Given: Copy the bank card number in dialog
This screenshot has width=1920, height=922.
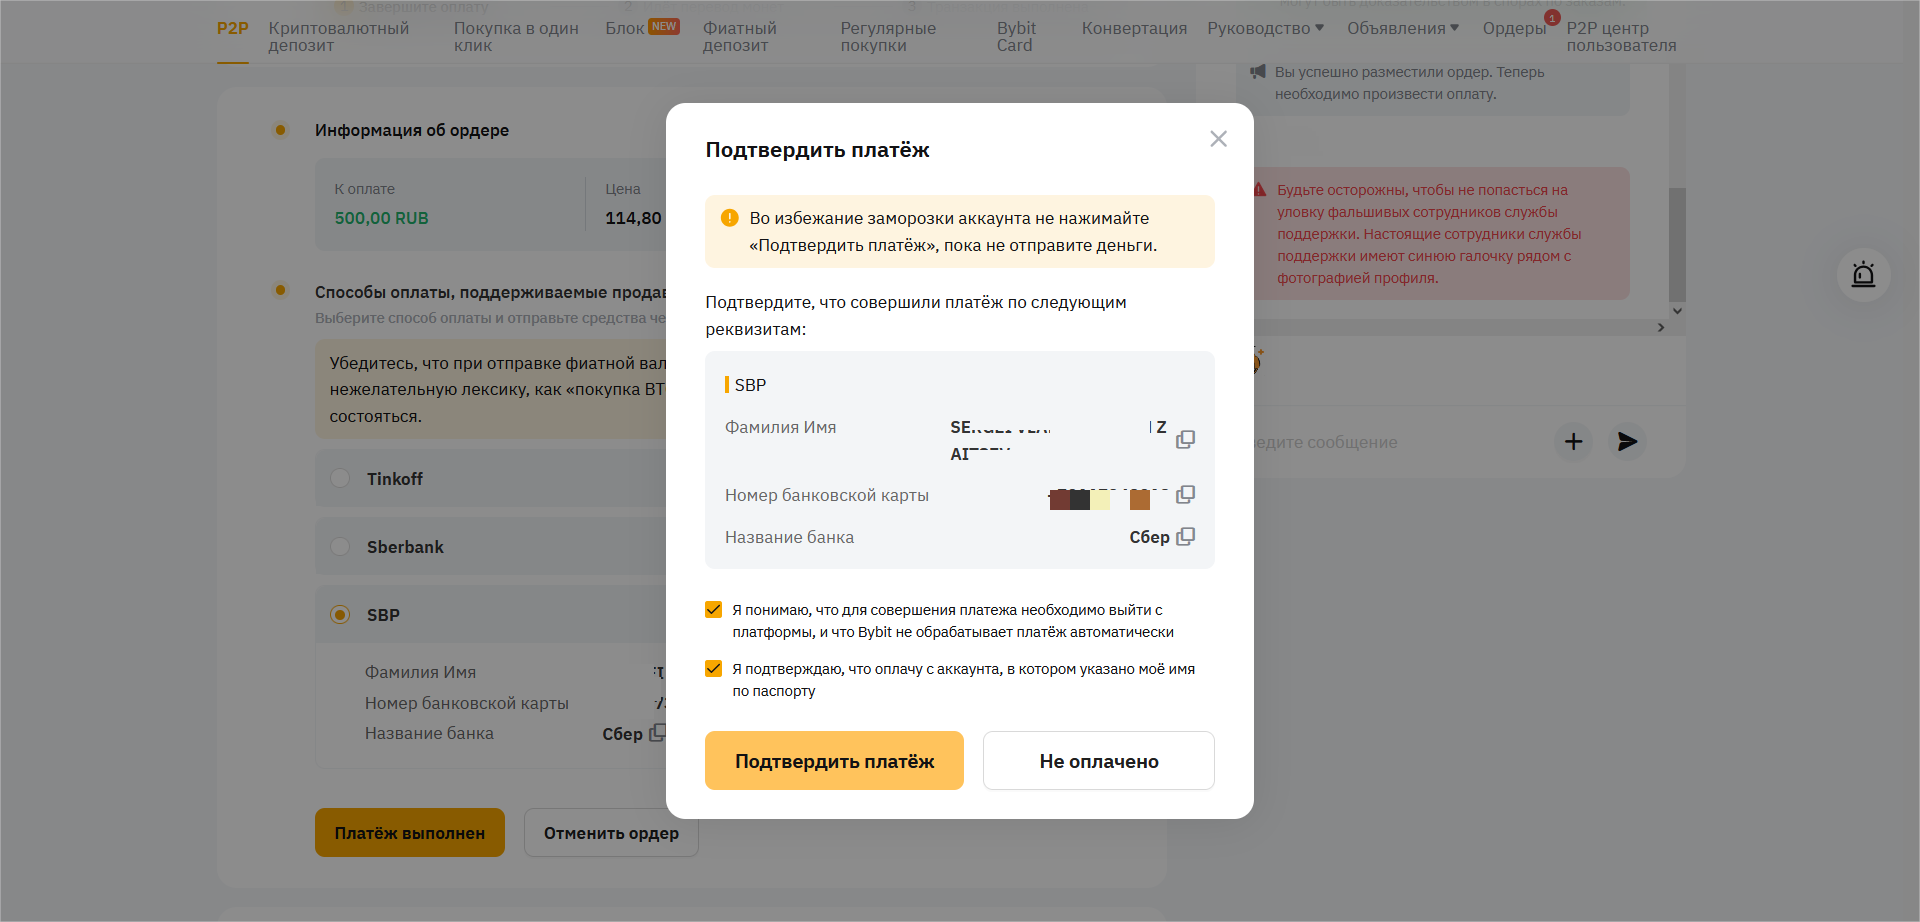Looking at the screenshot, I should (x=1185, y=495).
